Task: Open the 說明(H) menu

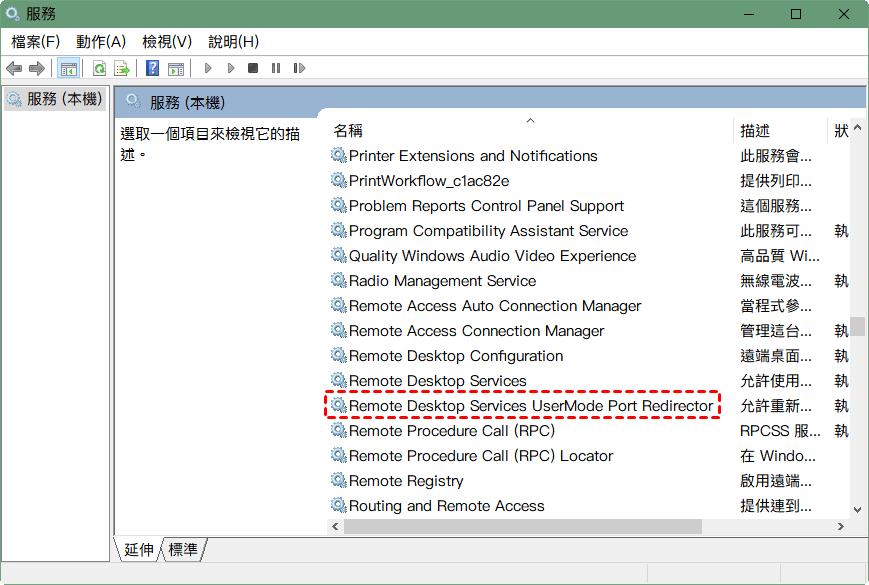Action: [233, 42]
